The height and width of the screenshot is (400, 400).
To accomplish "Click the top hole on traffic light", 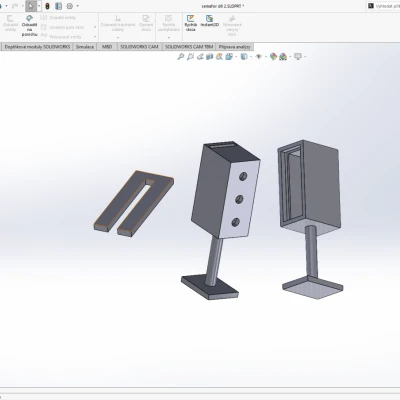I will coord(243,177).
